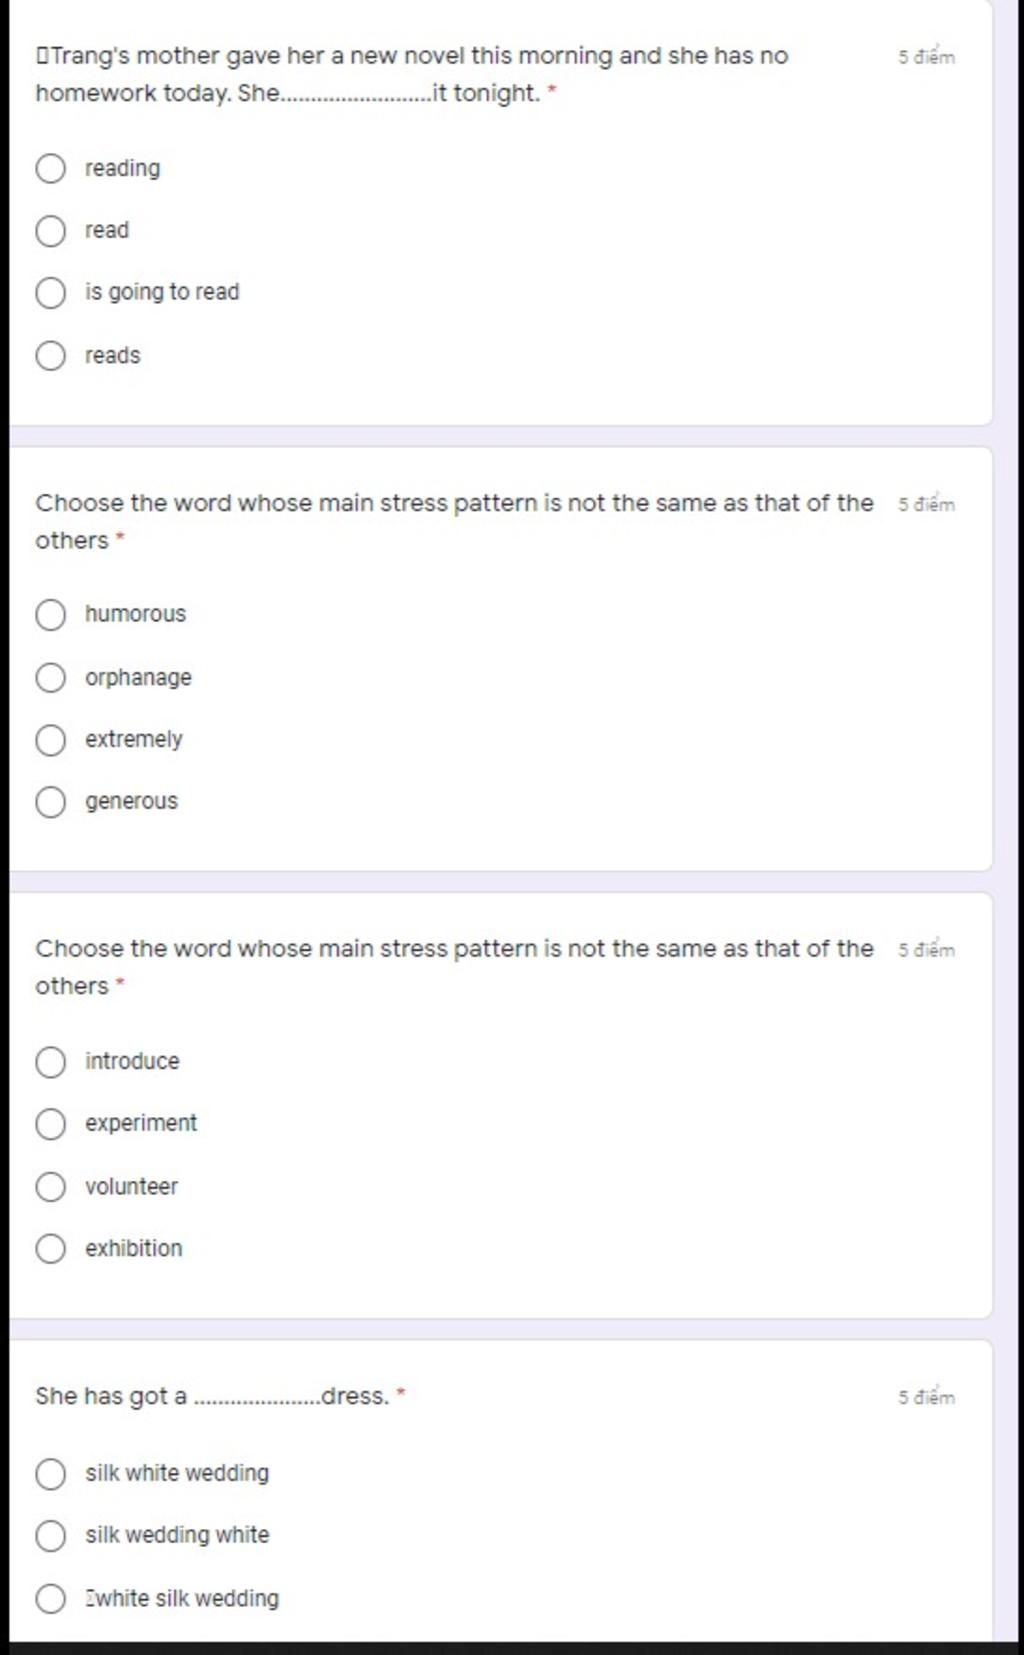Select "silk wedding white" answer
Viewport: 1024px width, 1655px height.
[51, 1535]
